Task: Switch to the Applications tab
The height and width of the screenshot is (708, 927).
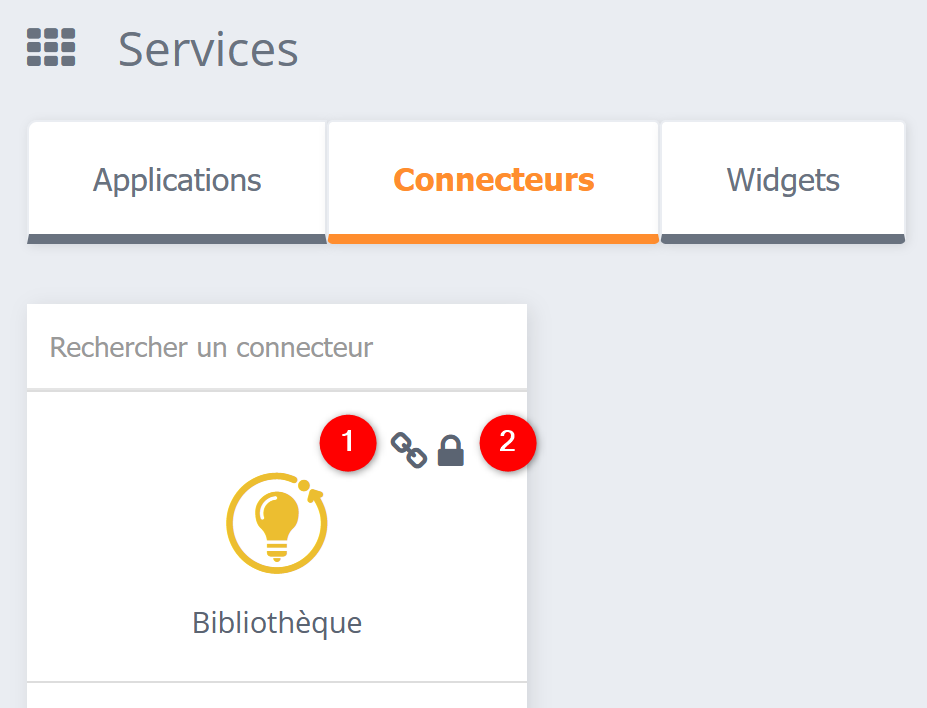Action: point(177,181)
